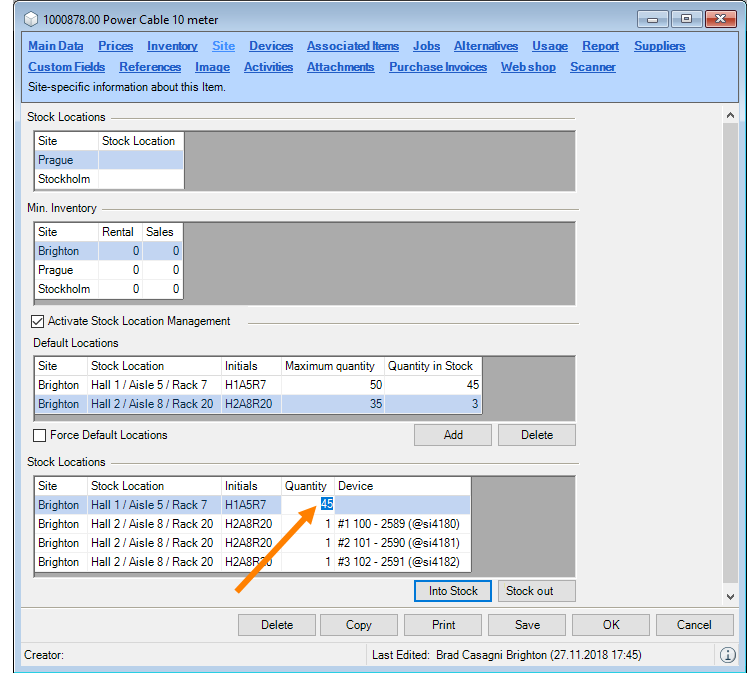
Task: Add a new default location
Action: (x=453, y=435)
